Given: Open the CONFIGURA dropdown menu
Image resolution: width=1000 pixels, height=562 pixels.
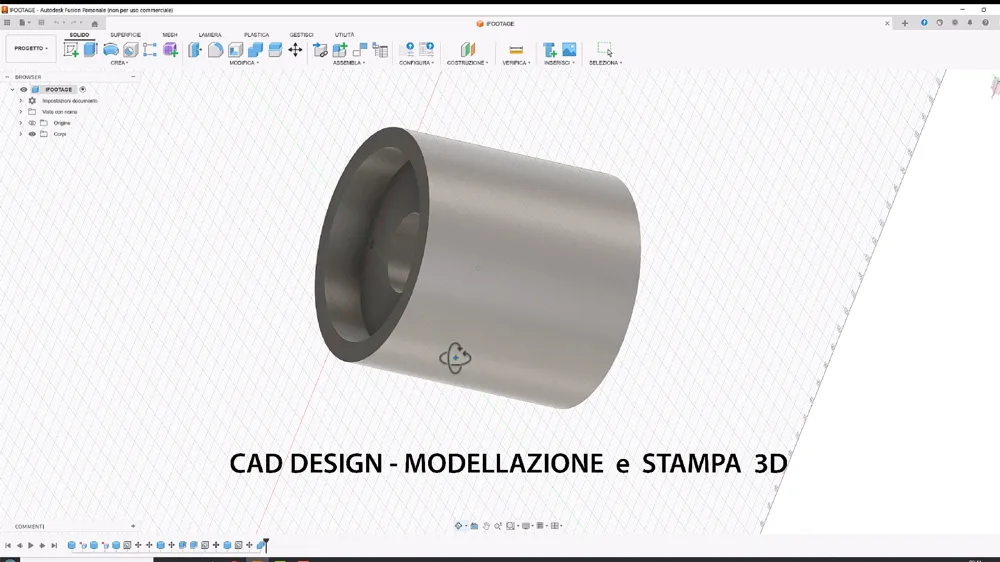Looking at the screenshot, I should click(x=416, y=63).
